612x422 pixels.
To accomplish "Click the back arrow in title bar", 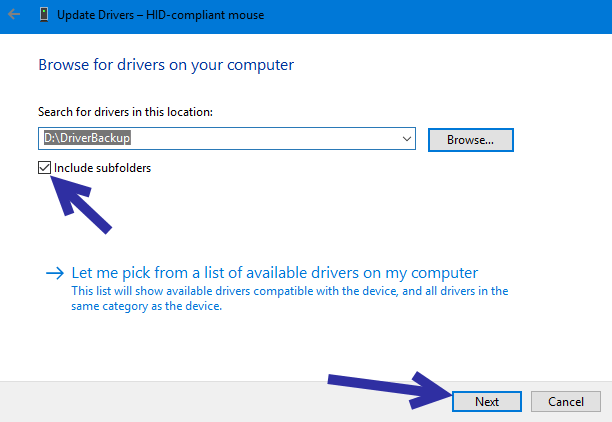I will point(14,15).
